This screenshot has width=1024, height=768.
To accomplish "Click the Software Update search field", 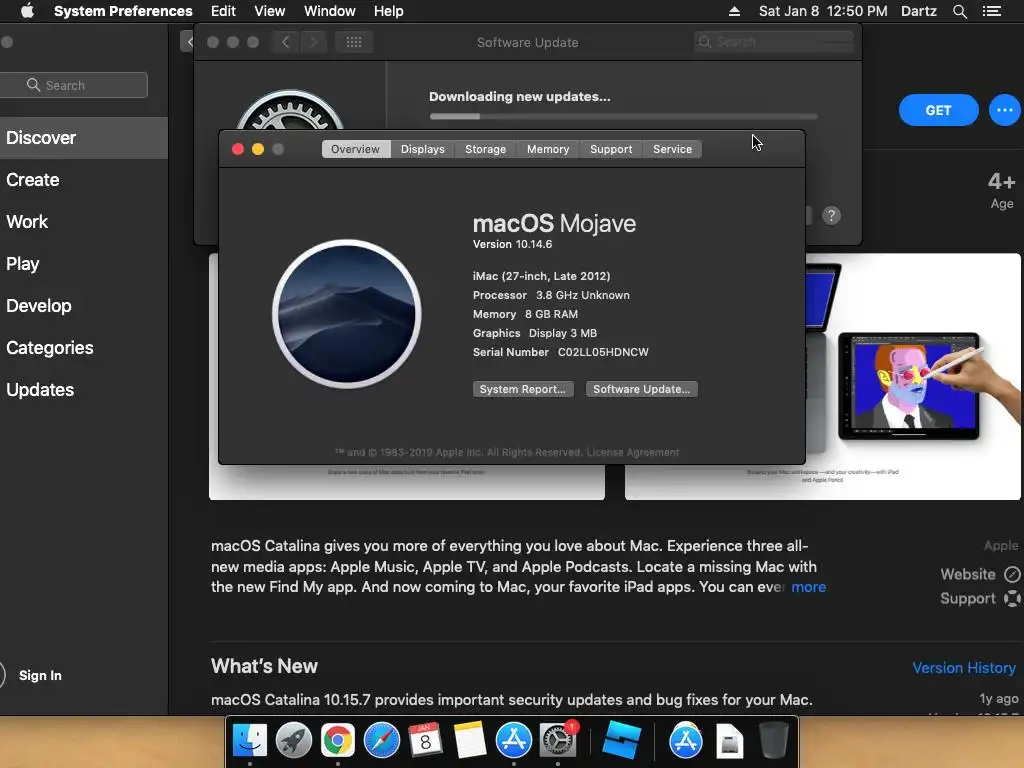I will click(774, 42).
